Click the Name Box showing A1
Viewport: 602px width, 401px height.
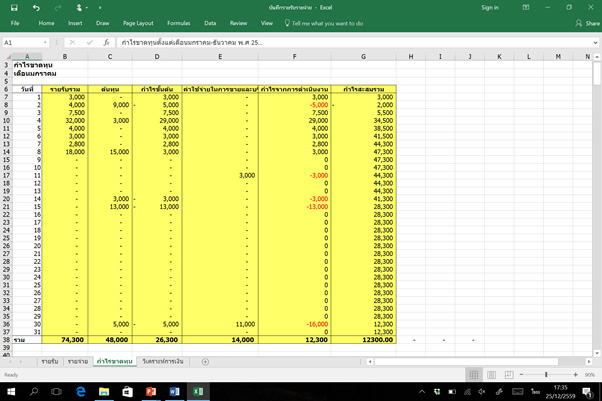pyautogui.click(x=22, y=43)
